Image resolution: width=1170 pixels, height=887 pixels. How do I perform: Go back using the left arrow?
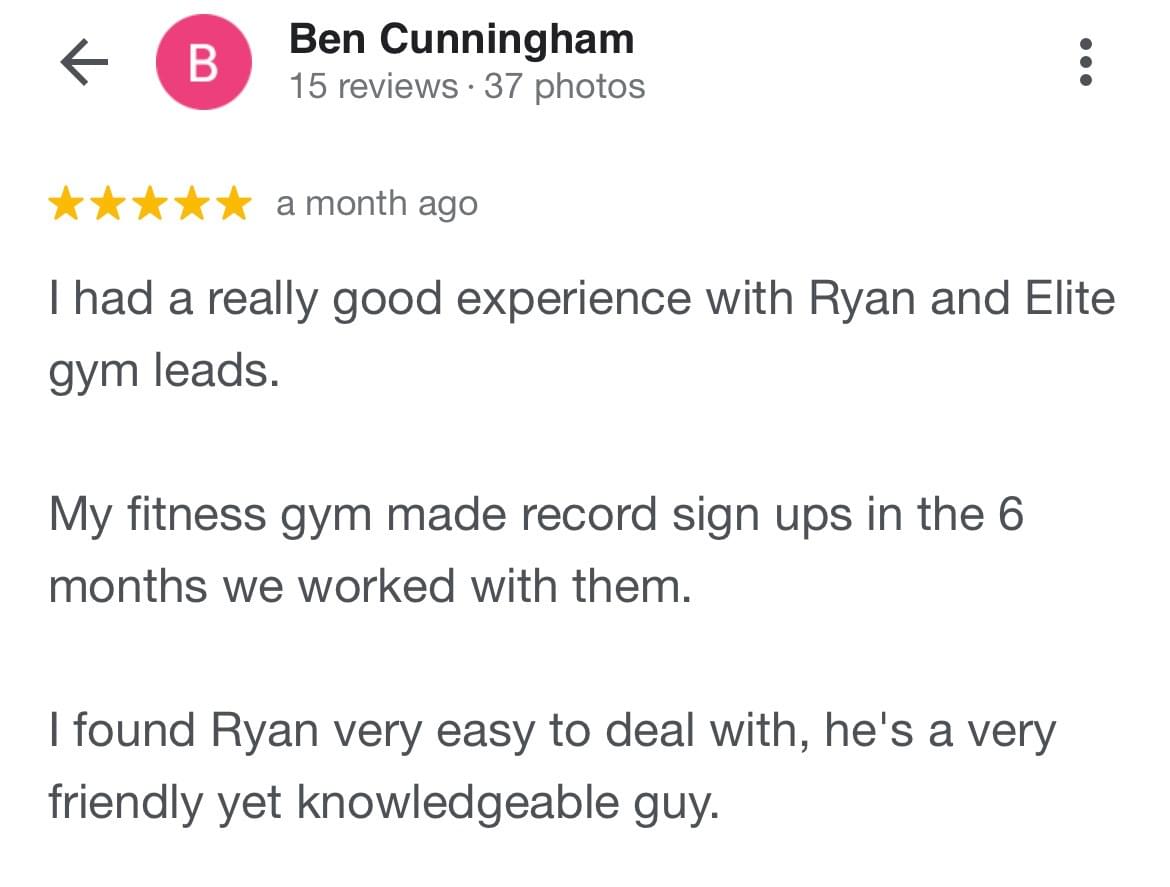[84, 62]
